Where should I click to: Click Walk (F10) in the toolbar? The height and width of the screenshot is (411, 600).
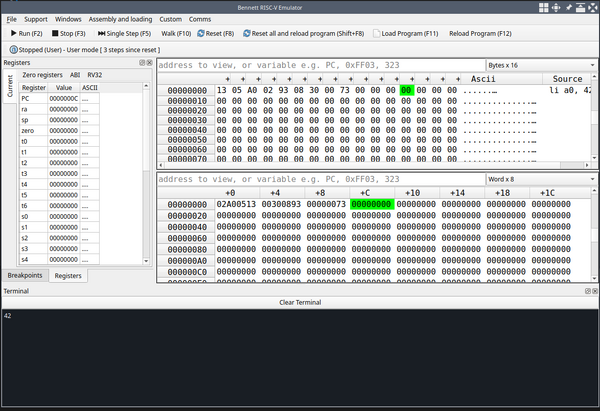point(175,33)
